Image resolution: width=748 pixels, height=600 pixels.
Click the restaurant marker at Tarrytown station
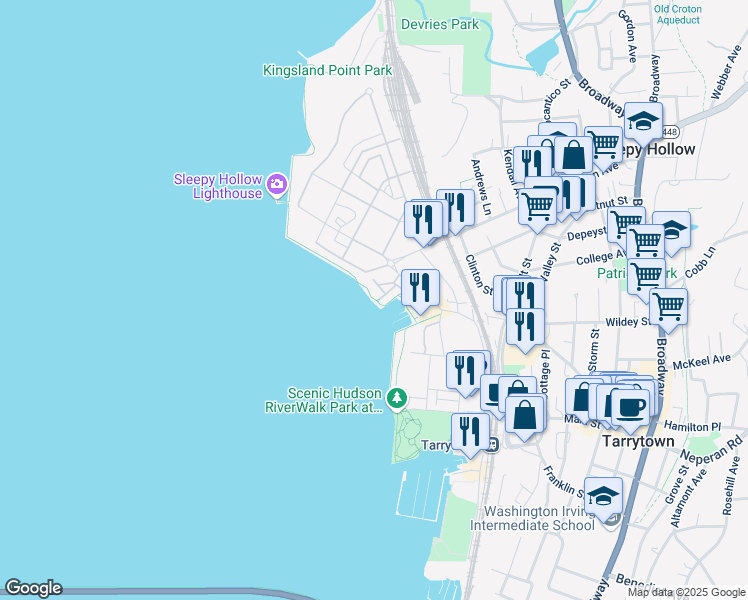470,433
